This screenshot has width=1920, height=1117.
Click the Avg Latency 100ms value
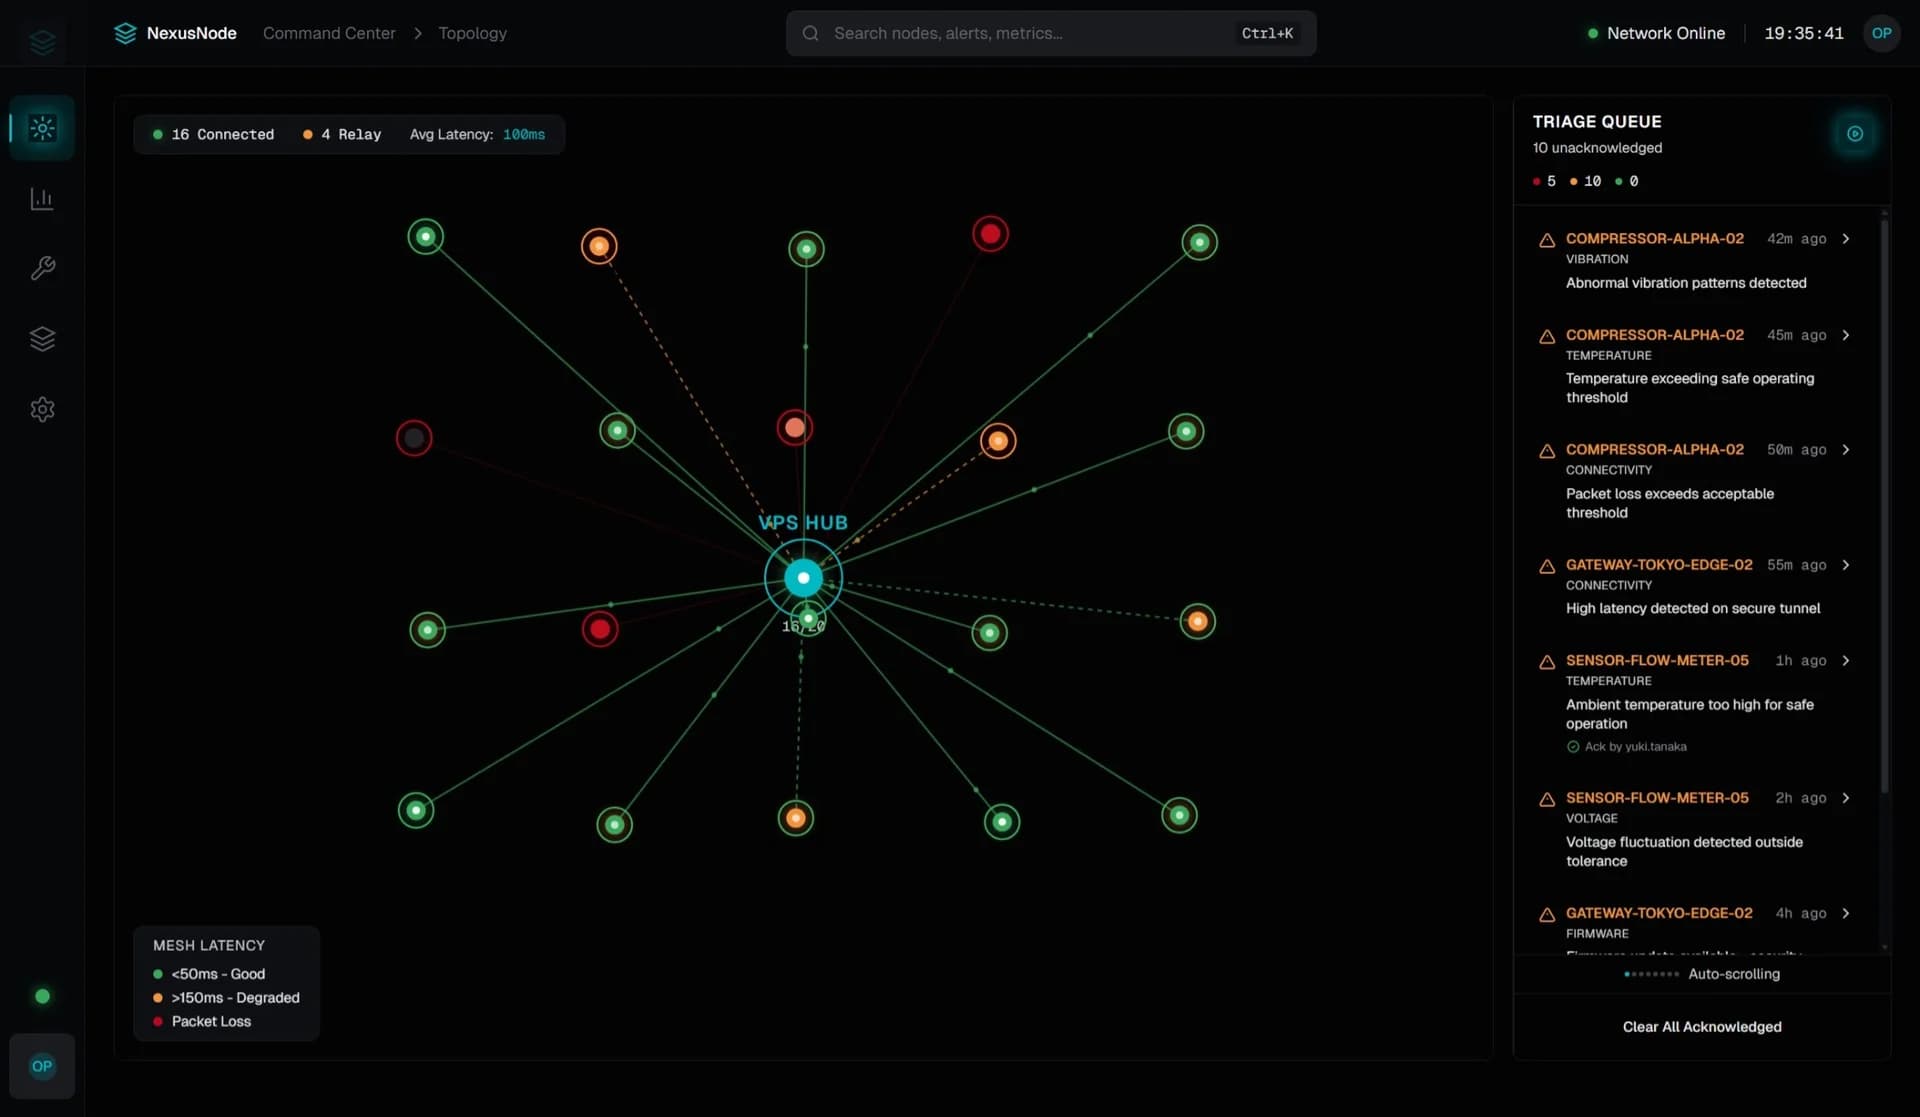[x=524, y=134]
